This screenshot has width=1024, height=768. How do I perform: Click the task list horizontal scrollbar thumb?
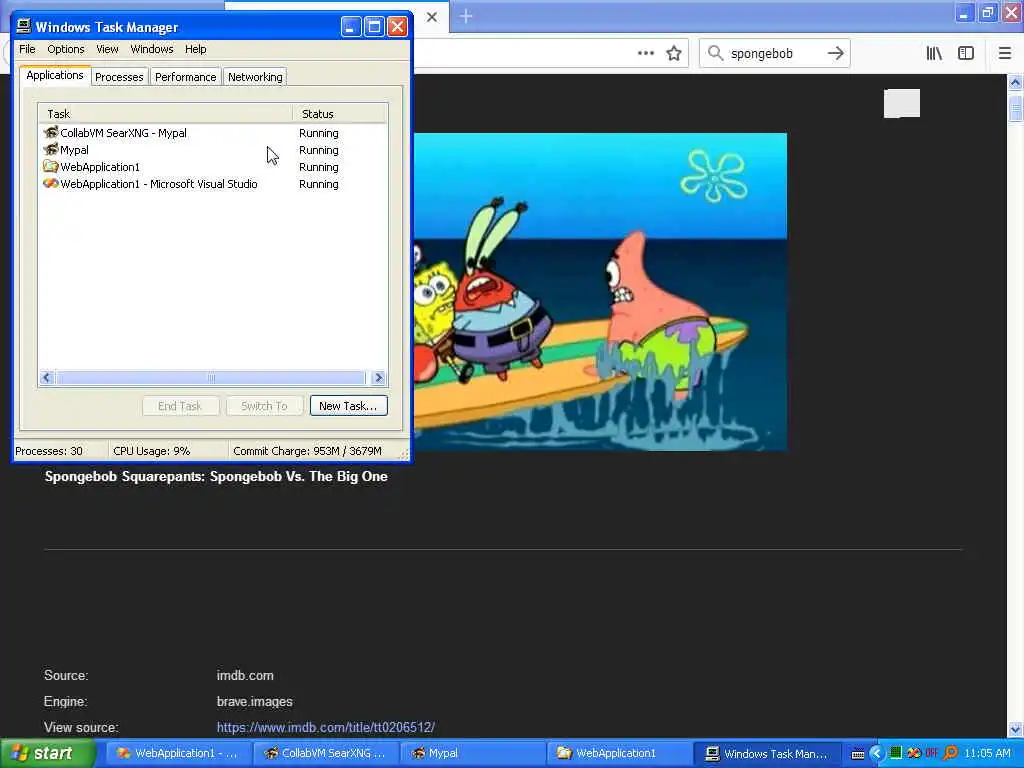coord(210,377)
